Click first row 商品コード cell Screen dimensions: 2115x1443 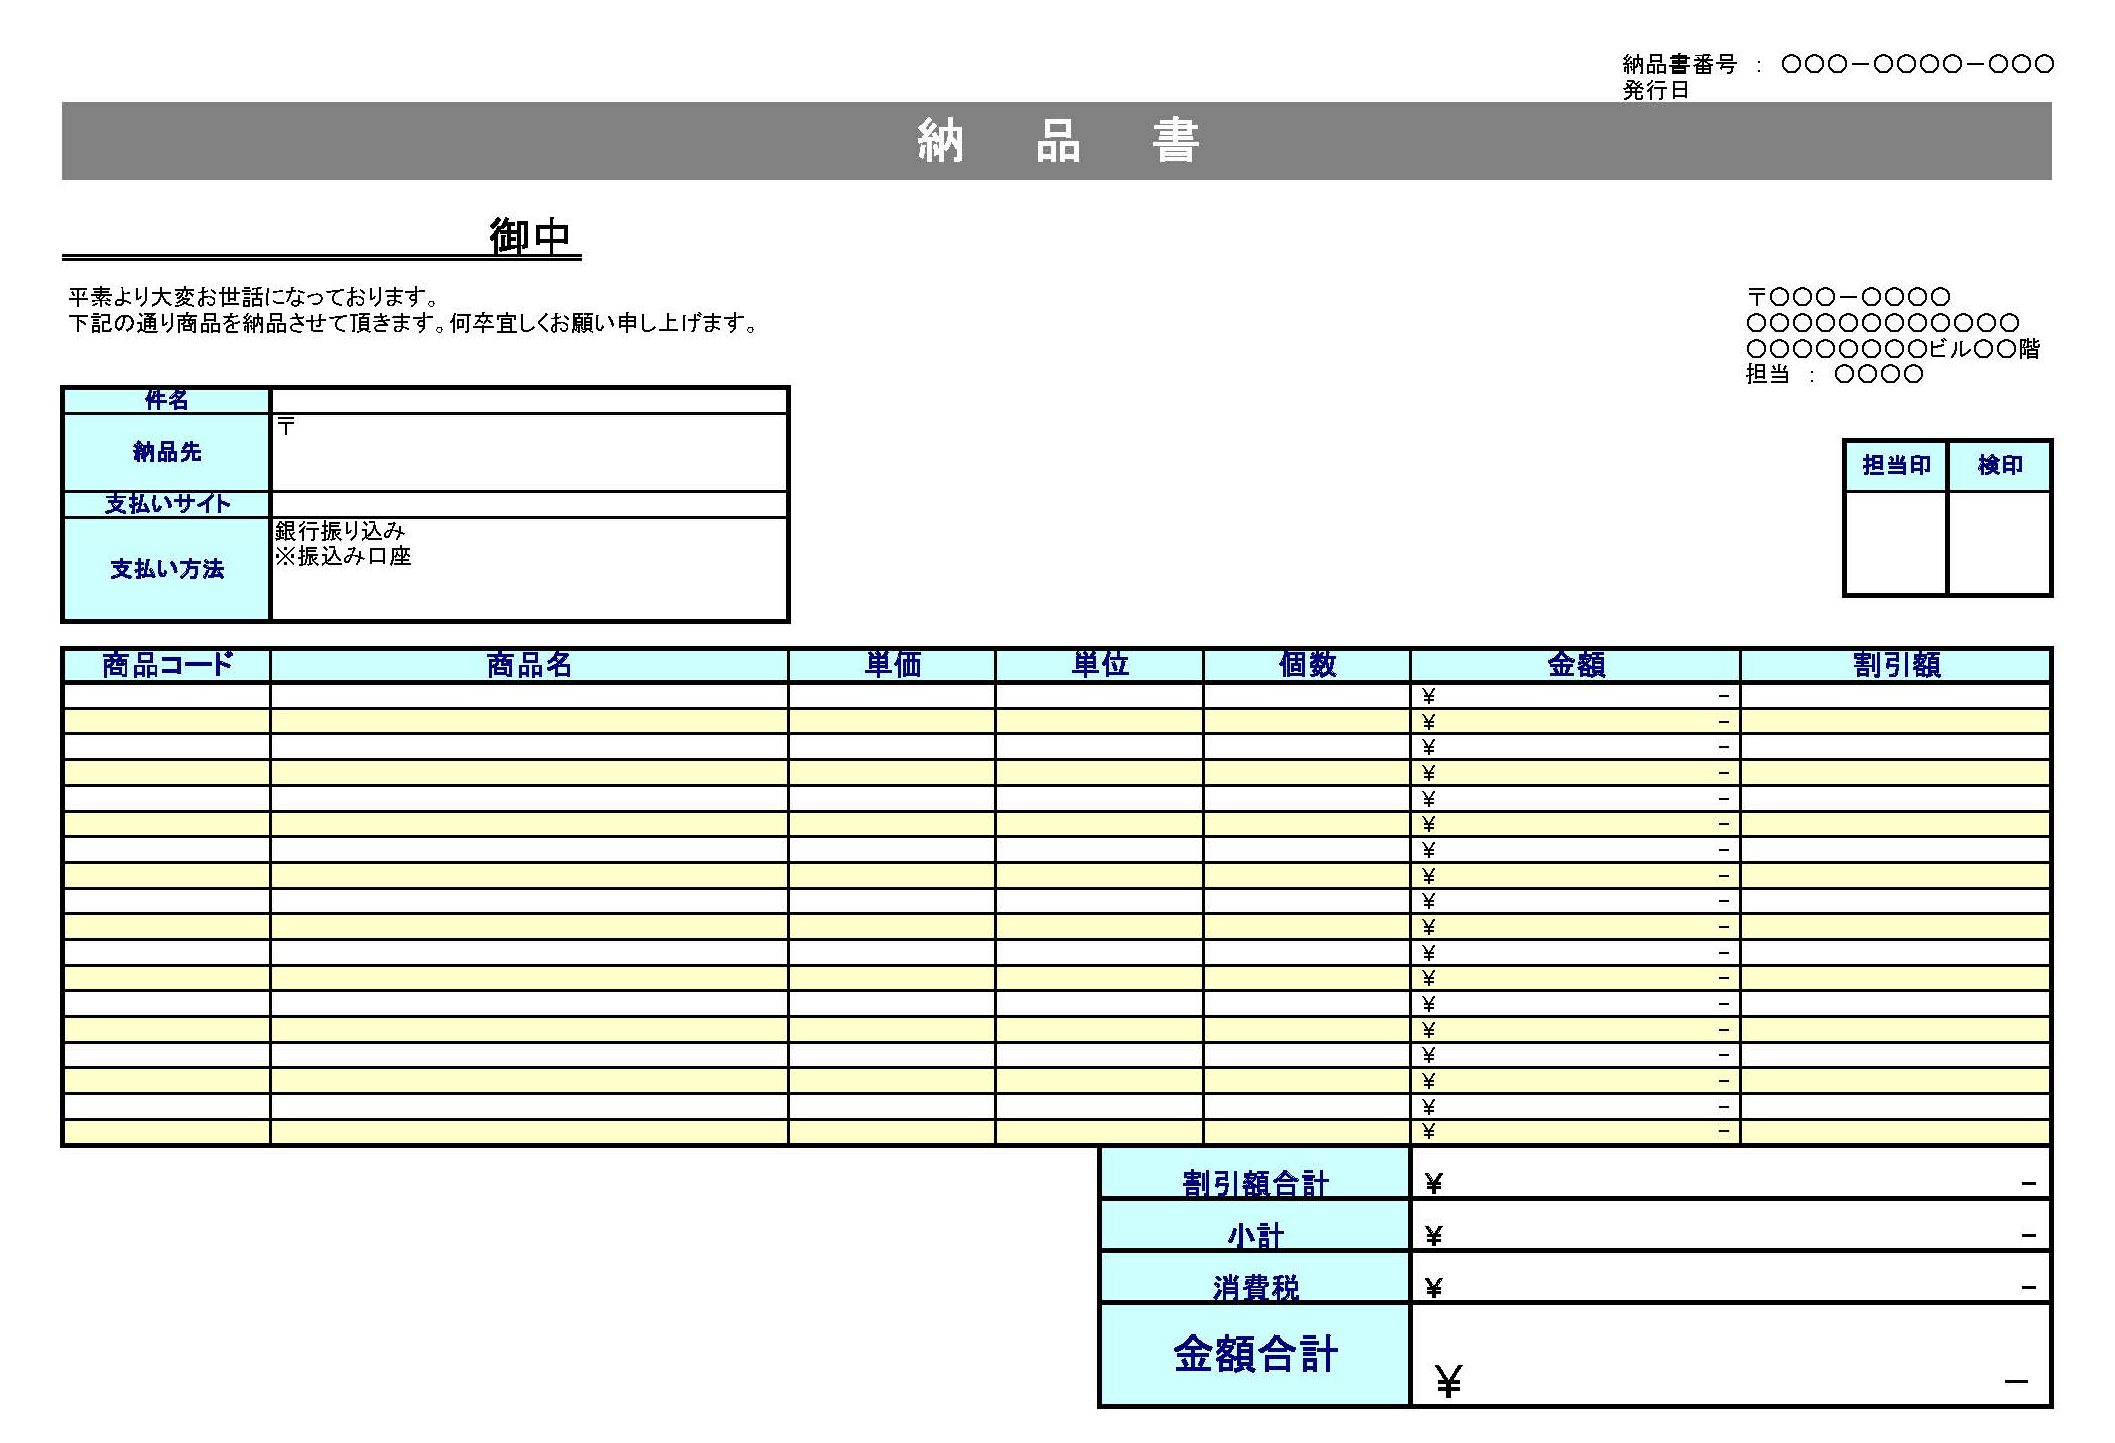(x=166, y=696)
